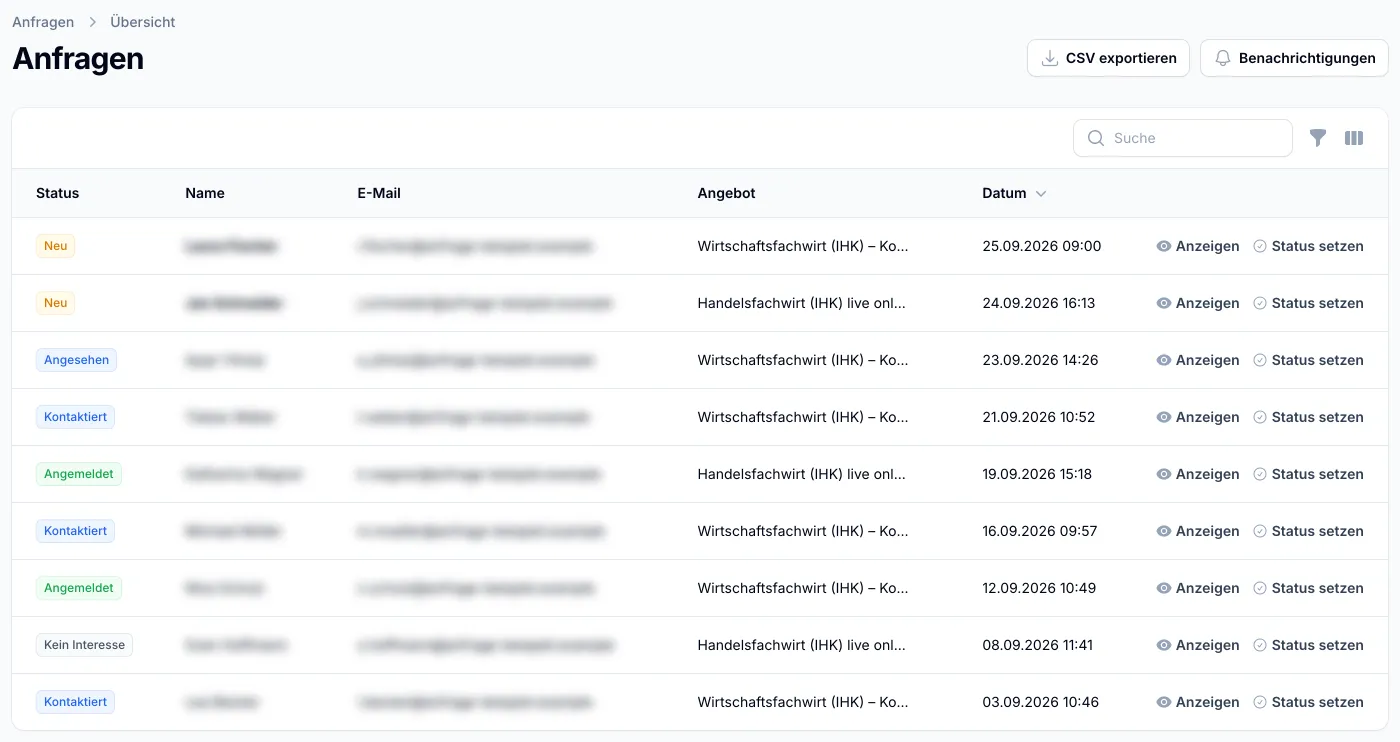The image size is (1400, 742).
Task: Click the date 24.09.2026 16:13
Action: coord(1039,303)
